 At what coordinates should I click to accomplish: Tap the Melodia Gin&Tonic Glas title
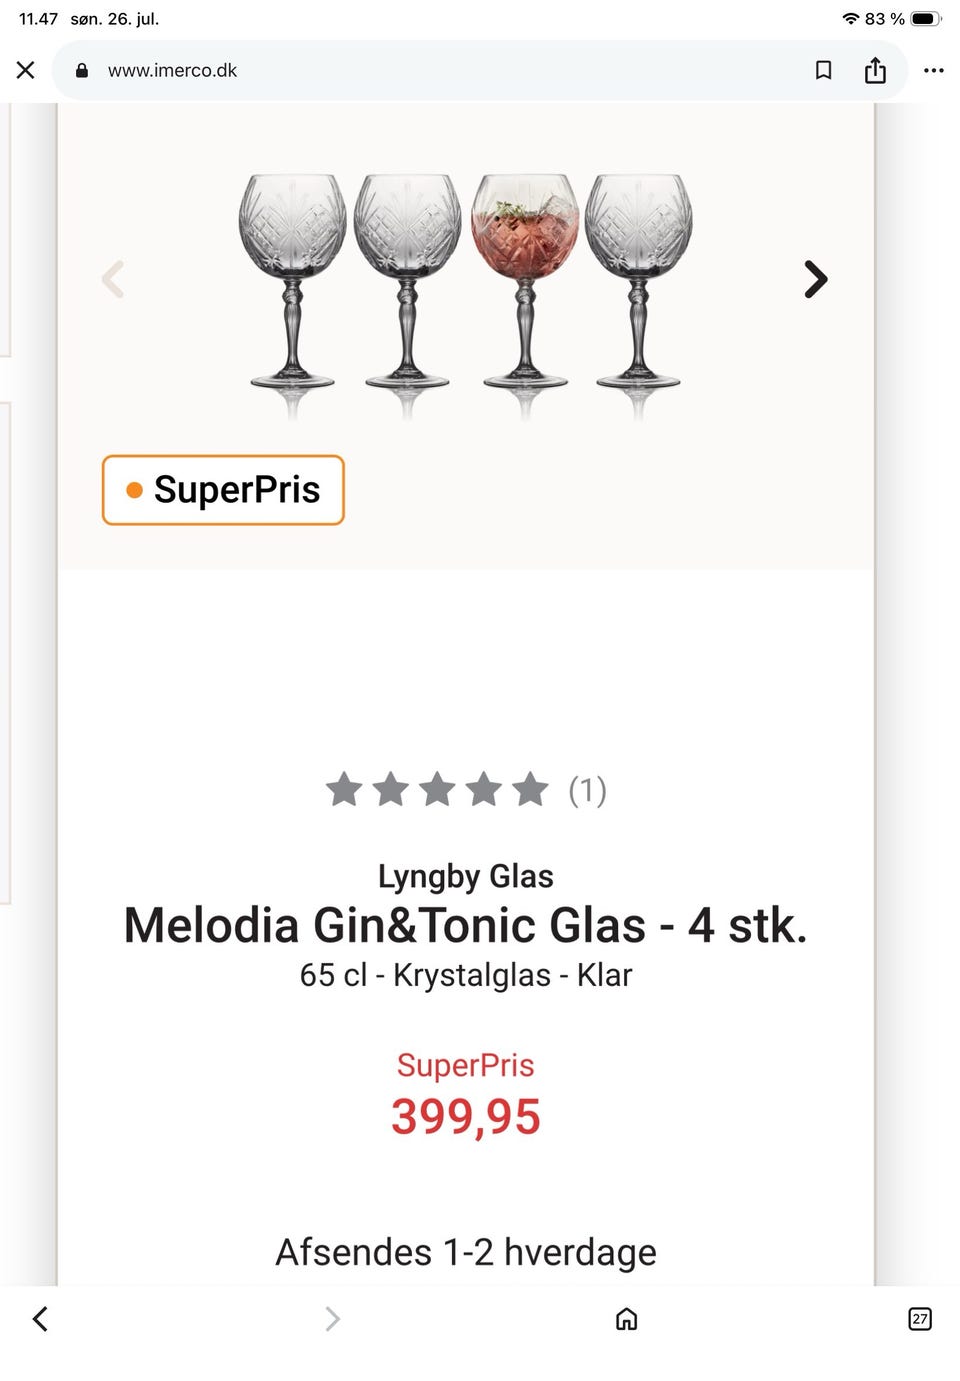466,925
